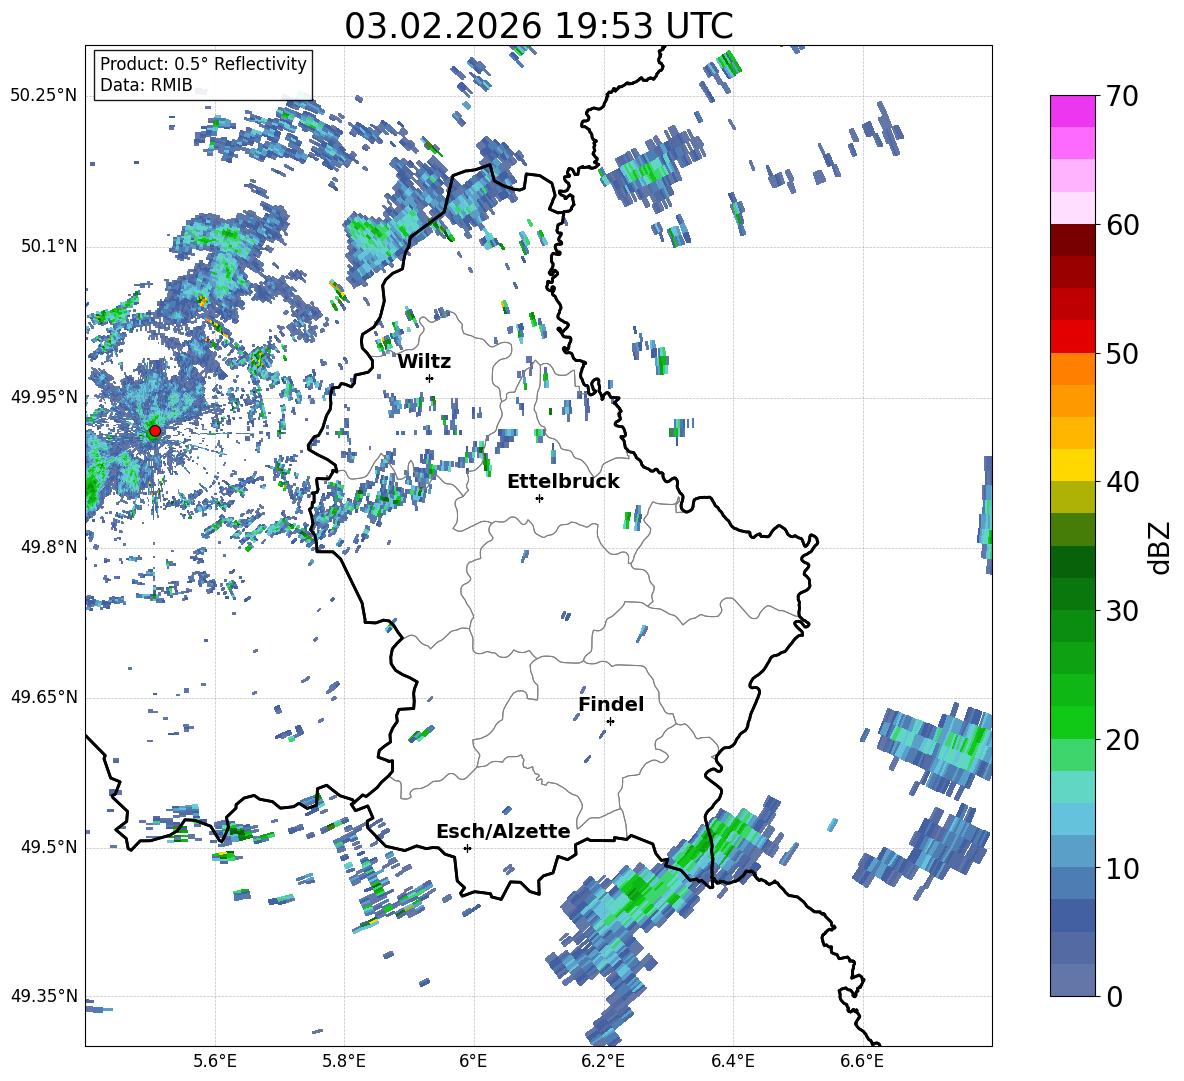Click the 5.6°E longitude label
Screen dimensions: 1184x1081
[214, 1061]
